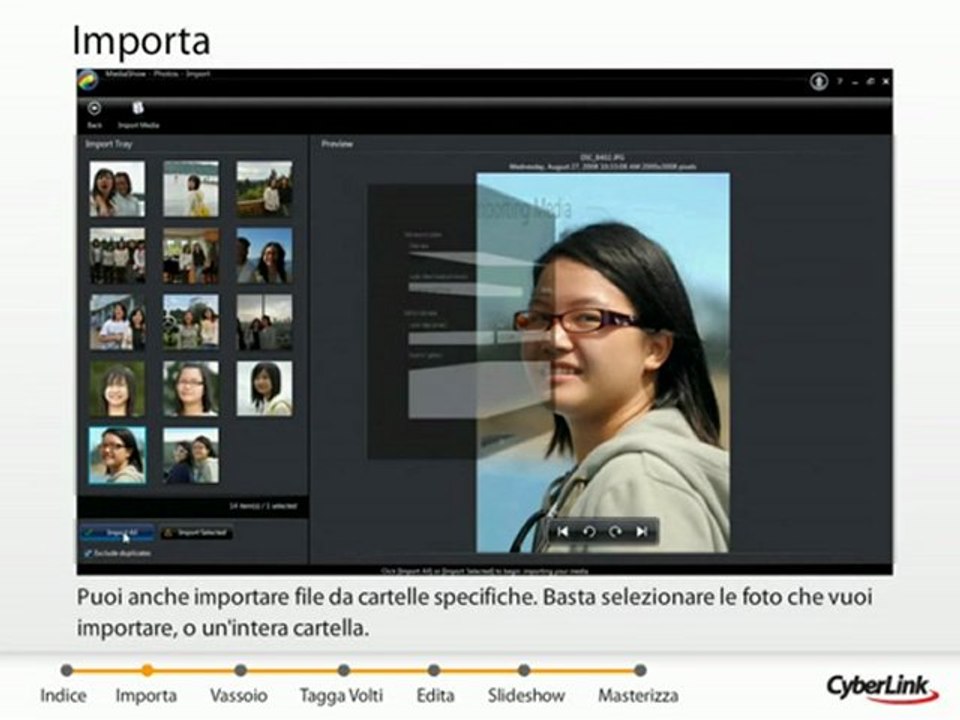
Task: Jump to the Masterizza section
Action: pos(639,696)
